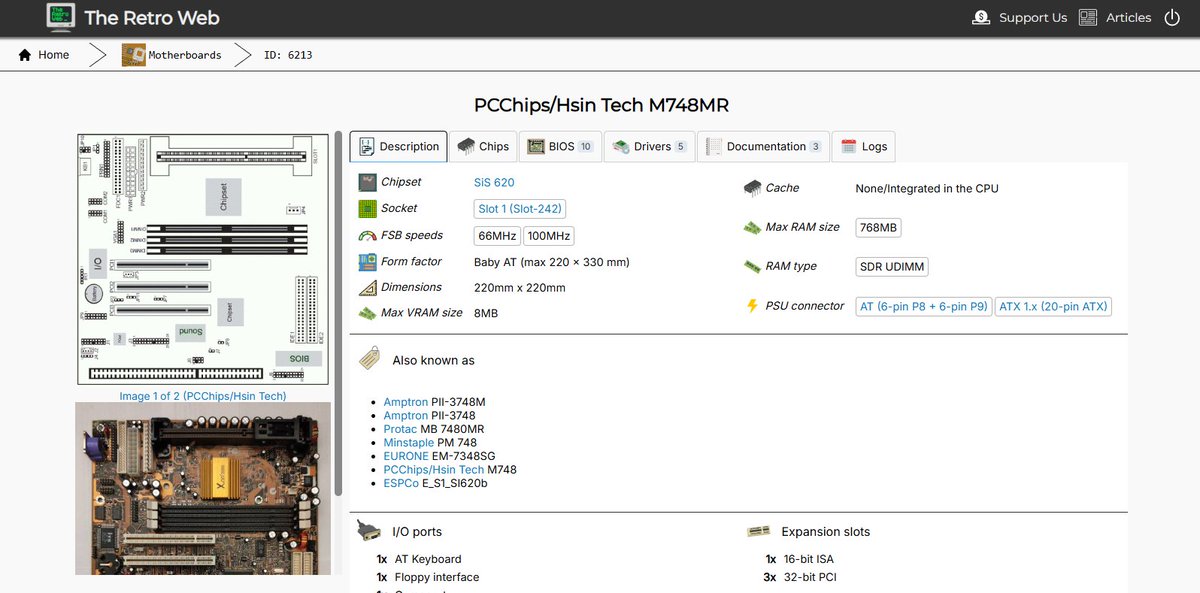Click The Retro Web monitor logo

60,17
